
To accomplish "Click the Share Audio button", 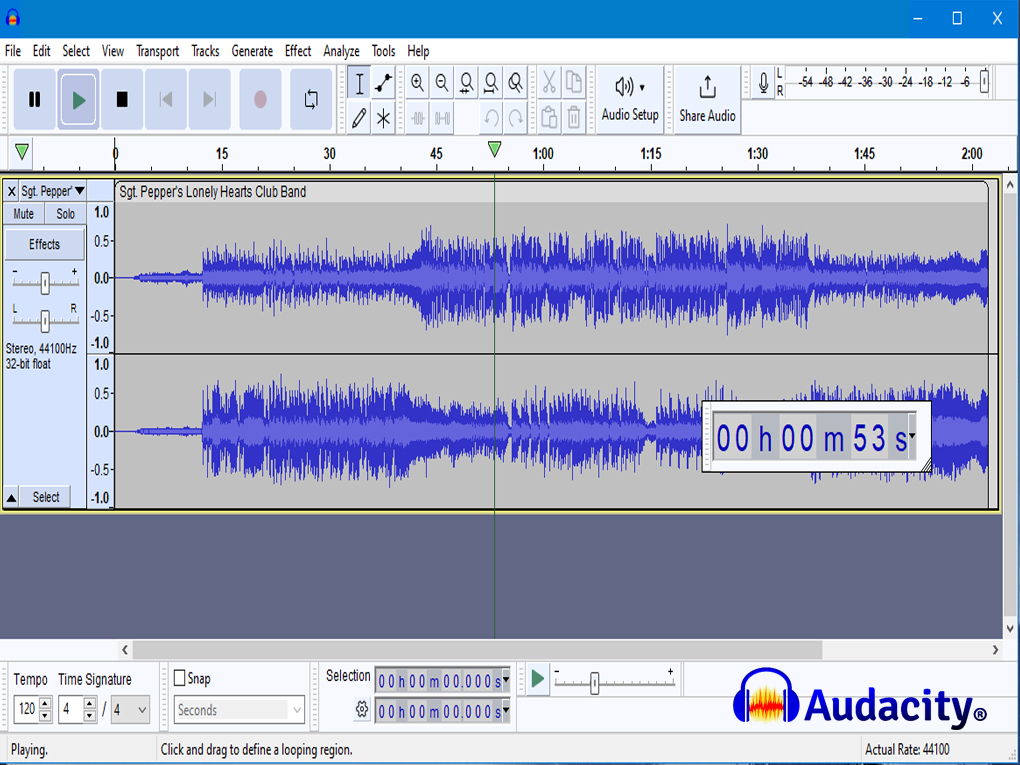I will tap(706, 99).
